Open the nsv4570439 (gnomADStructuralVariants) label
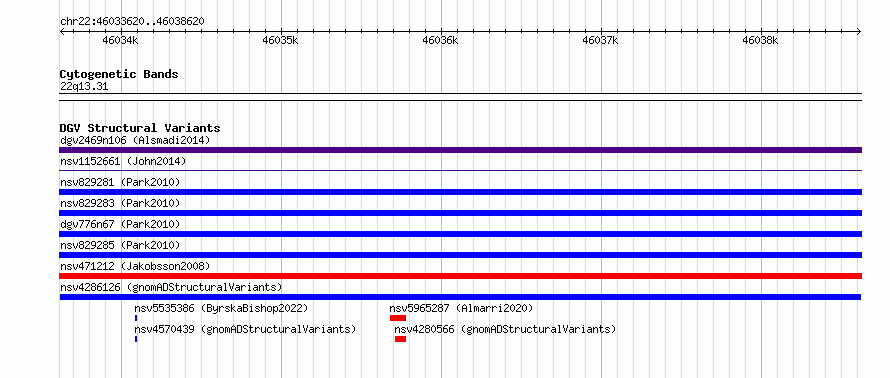Viewport: 890px width, 378px height. pyautogui.click(x=245, y=329)
